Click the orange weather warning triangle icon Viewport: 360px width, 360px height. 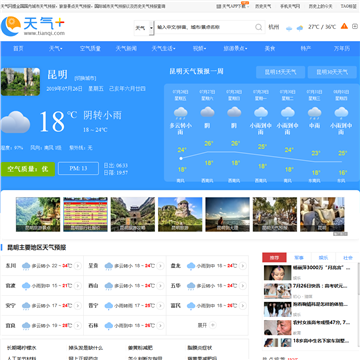tap(344, 26)
